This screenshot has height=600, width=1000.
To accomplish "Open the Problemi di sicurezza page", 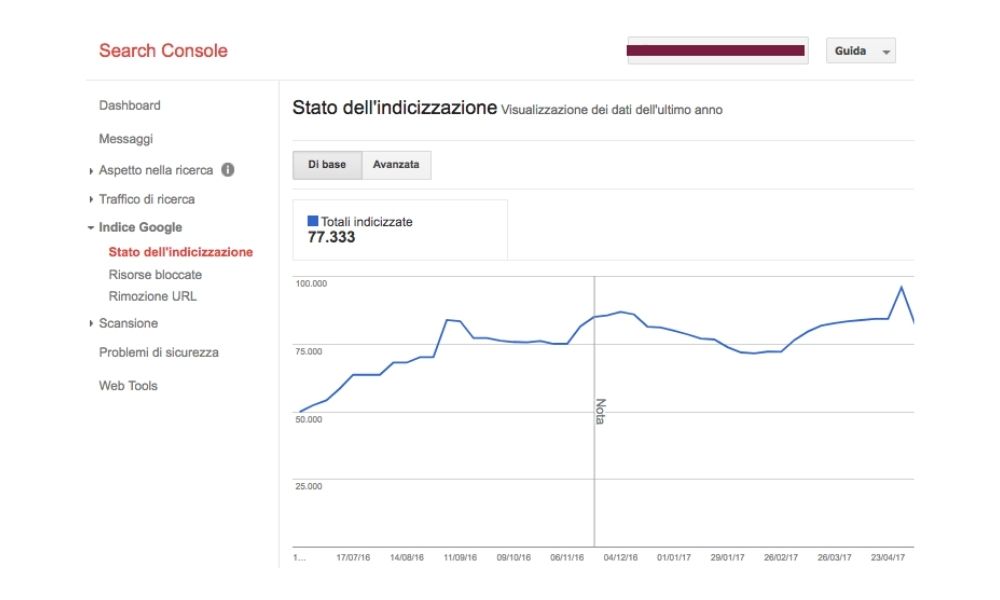I will click(158, 352).
